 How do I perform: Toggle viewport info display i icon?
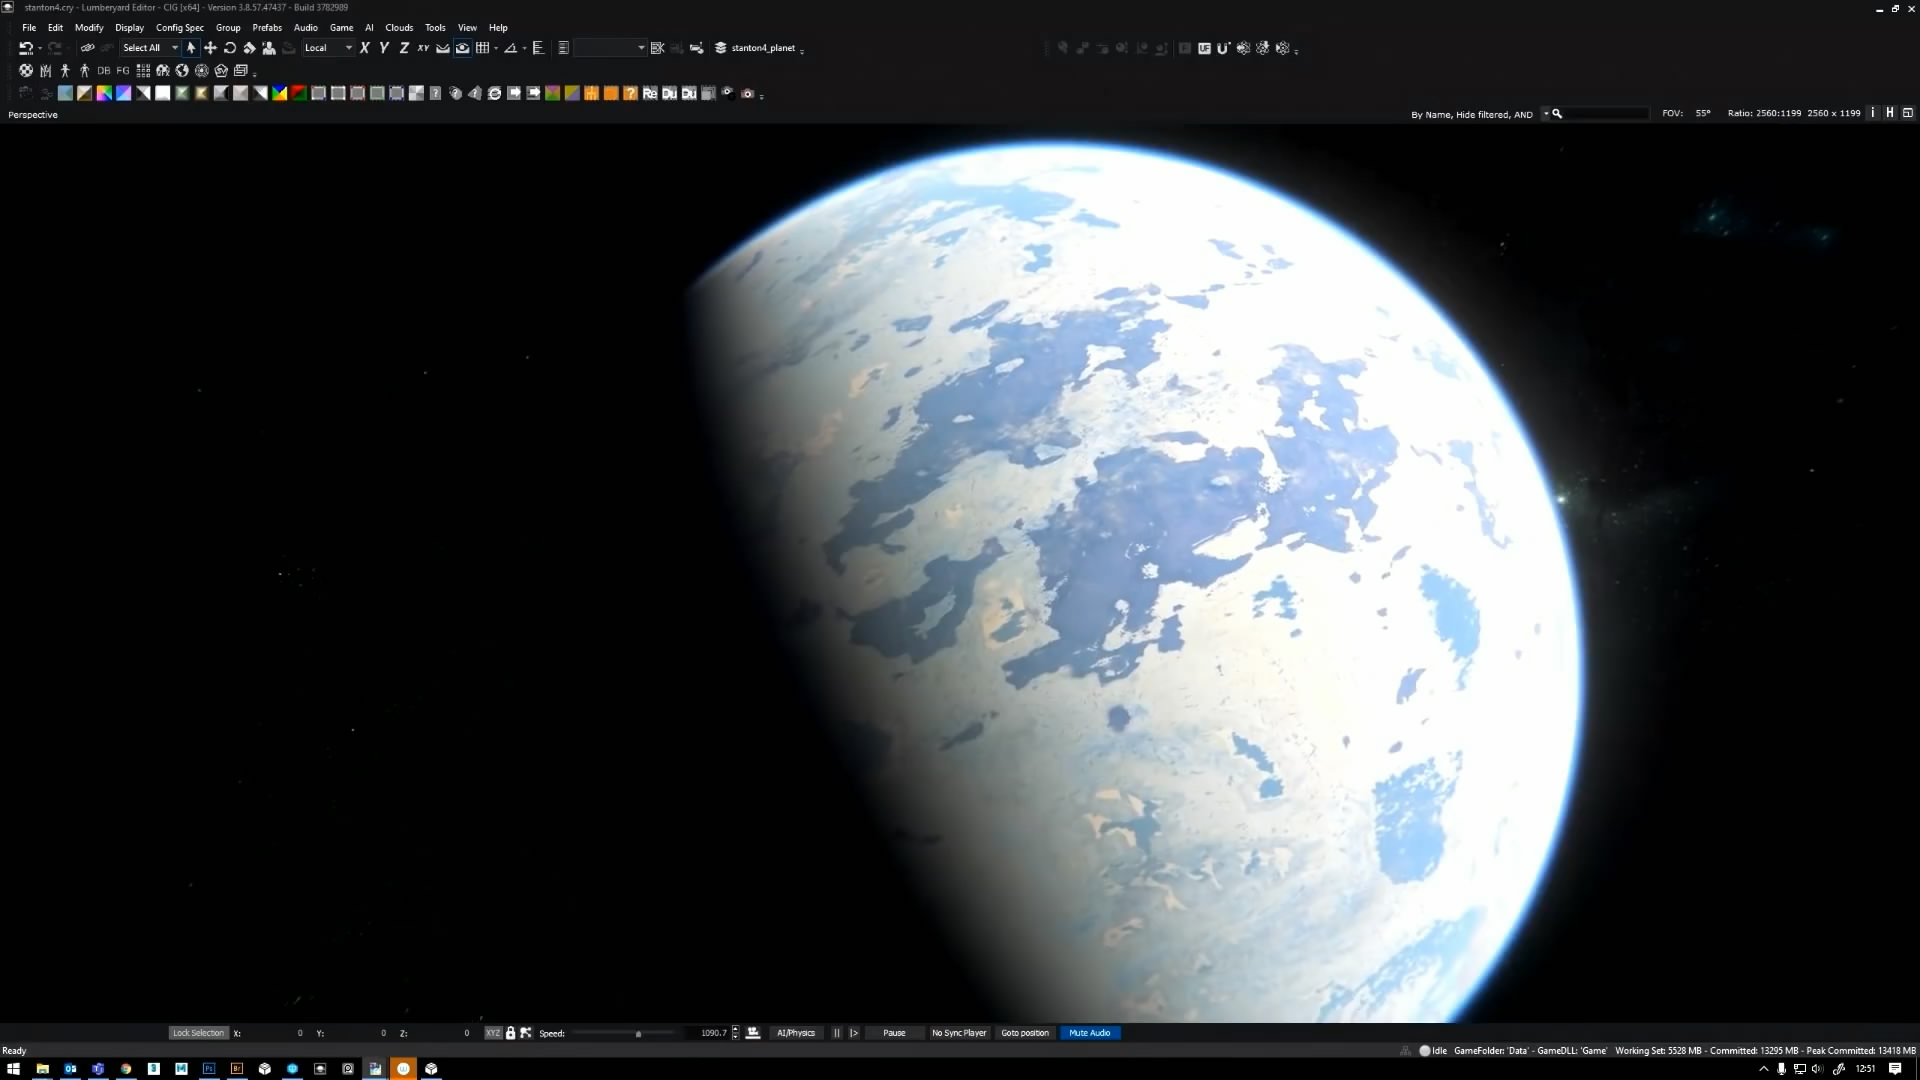(1873, 113)
